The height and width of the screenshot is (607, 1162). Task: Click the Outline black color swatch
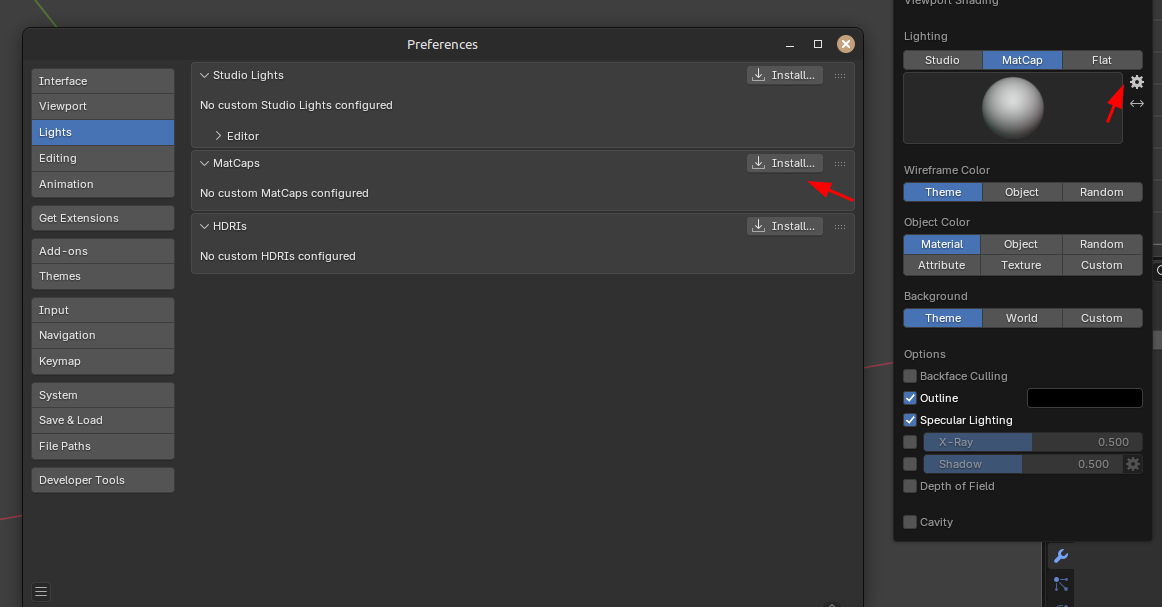(1084, 398)
